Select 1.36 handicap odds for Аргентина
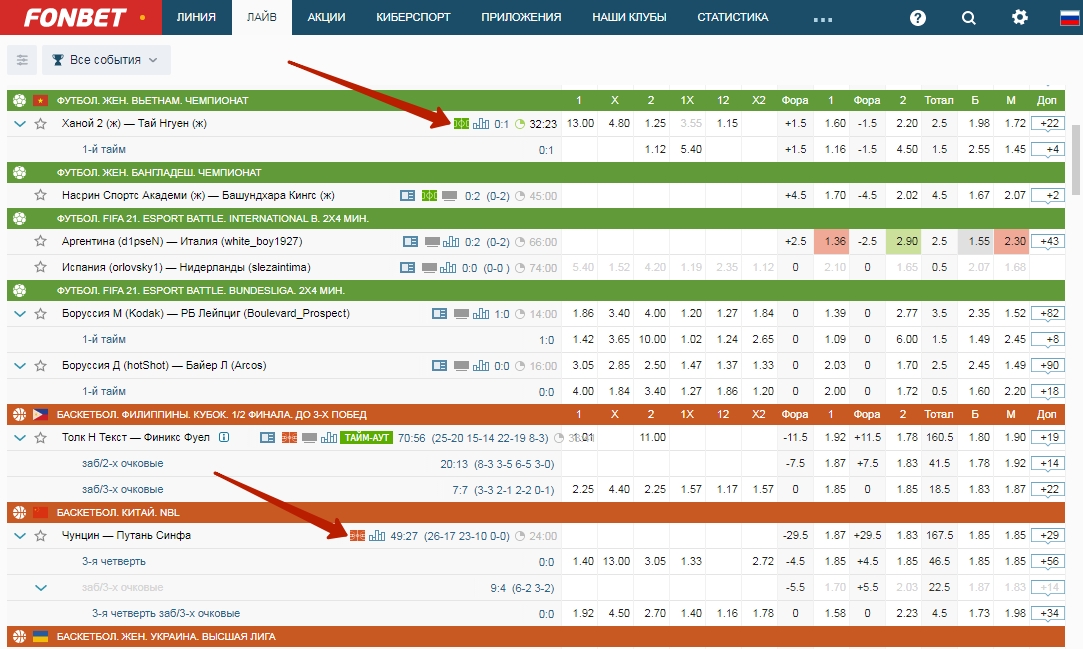Screen dimensions: 1083x649 click(832, 242)
